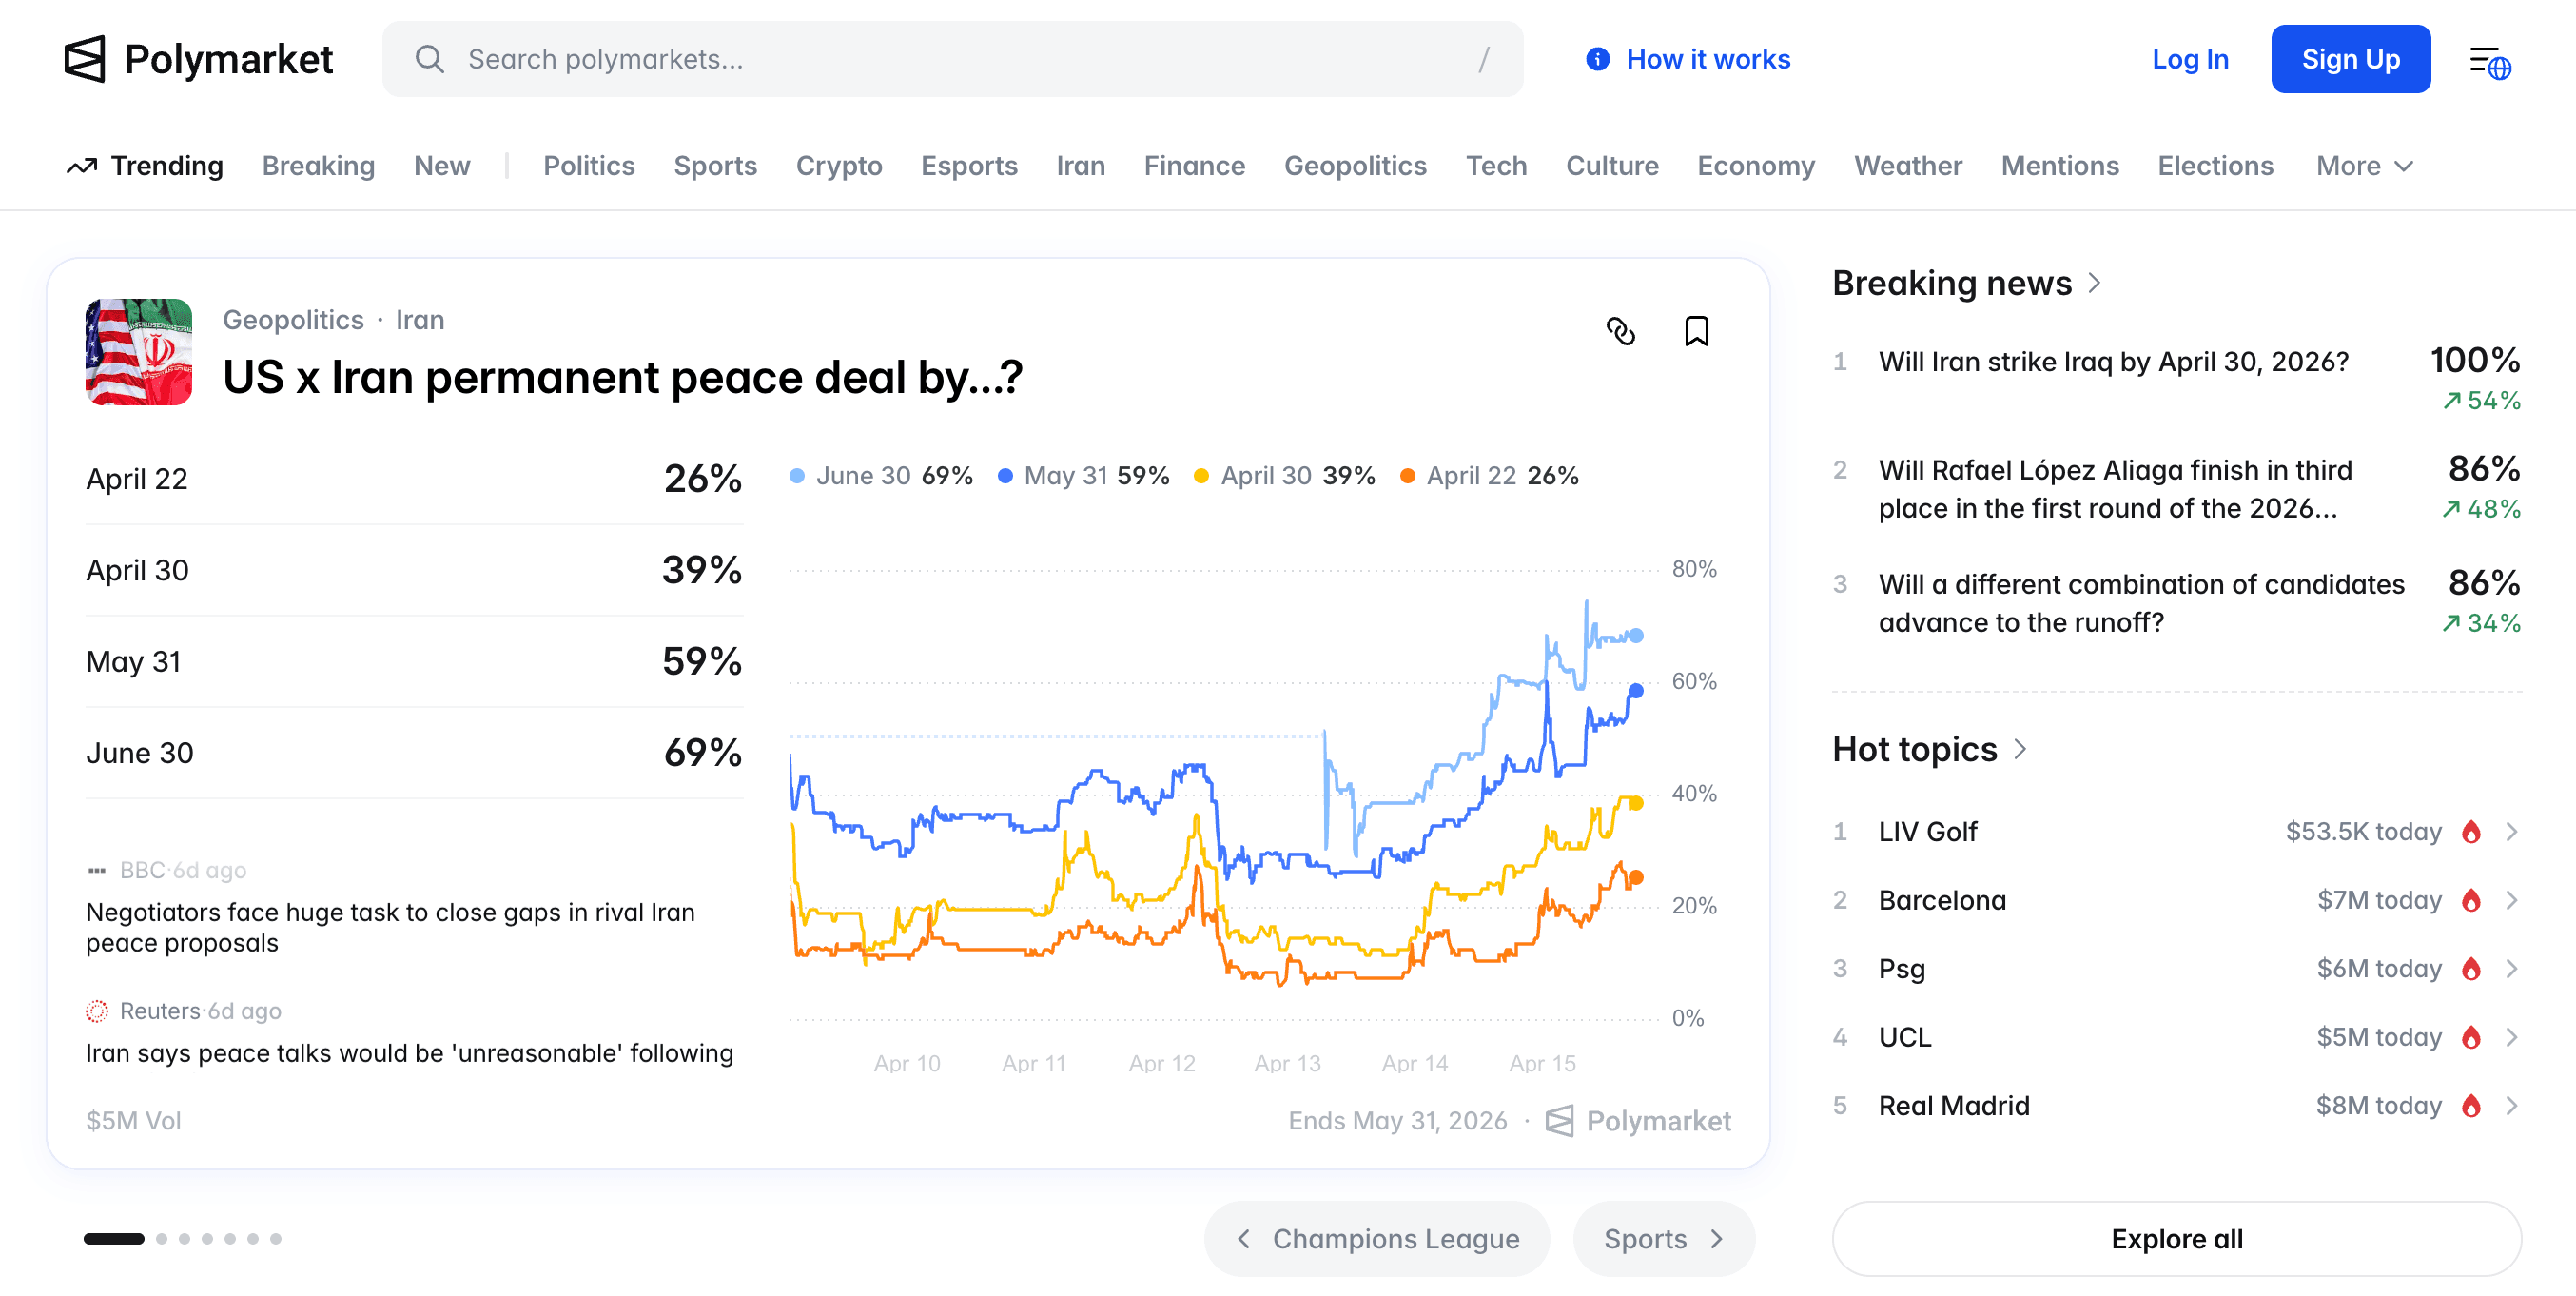Toggle the June 30 series in chart legend
The height and width of the screenshot is (1296, 2576).
863,476
